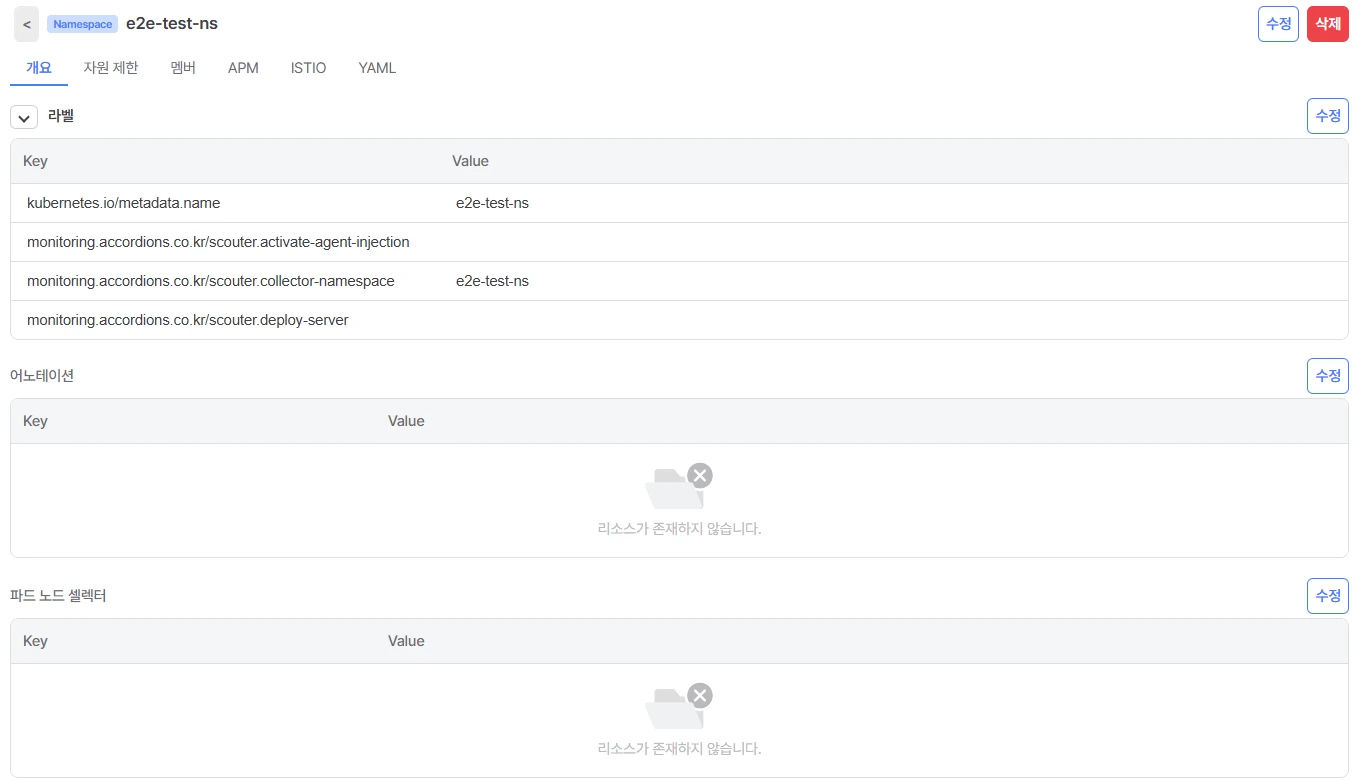Click the 수정 button beside 삭제
The height and width of the screenshot is (782, 1359).
pyautogui.click(x=1278, y=24)
